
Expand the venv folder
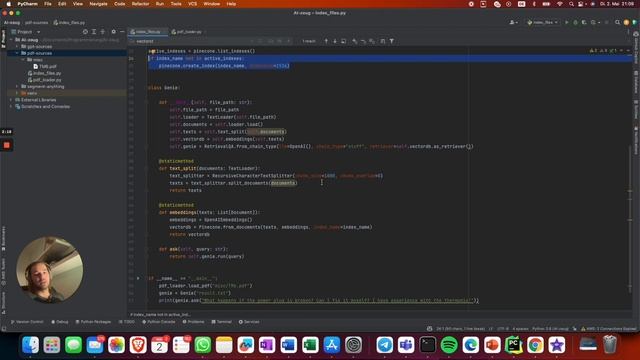point(17,93)
